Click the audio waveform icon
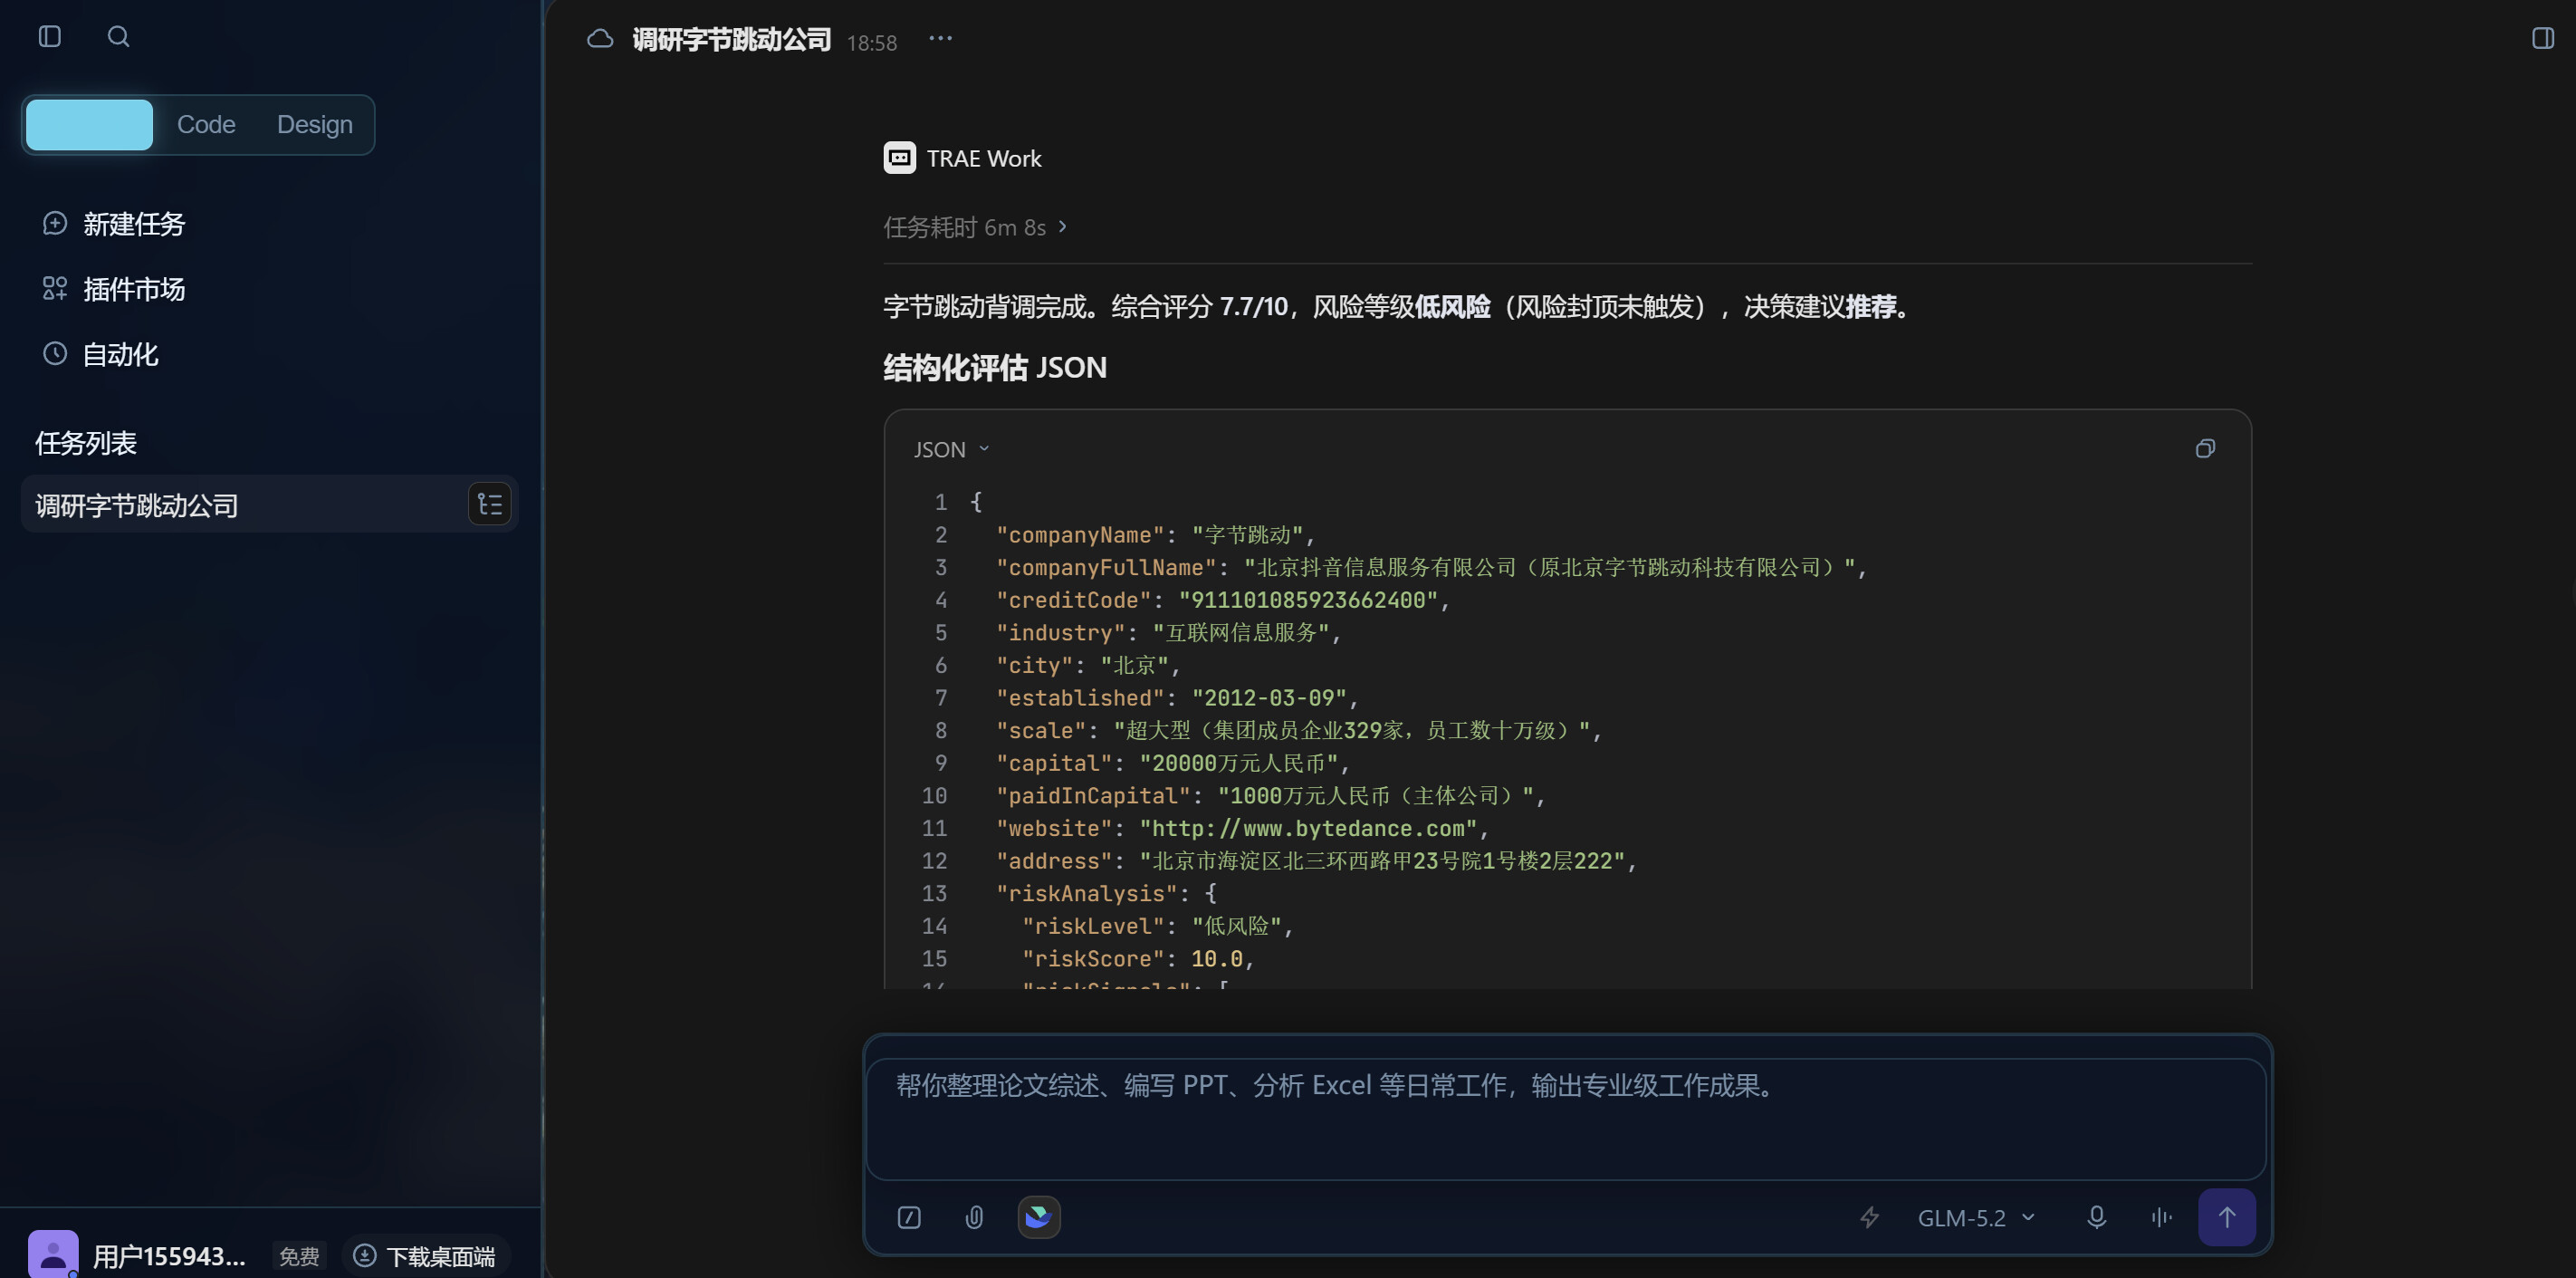 2161,1218
